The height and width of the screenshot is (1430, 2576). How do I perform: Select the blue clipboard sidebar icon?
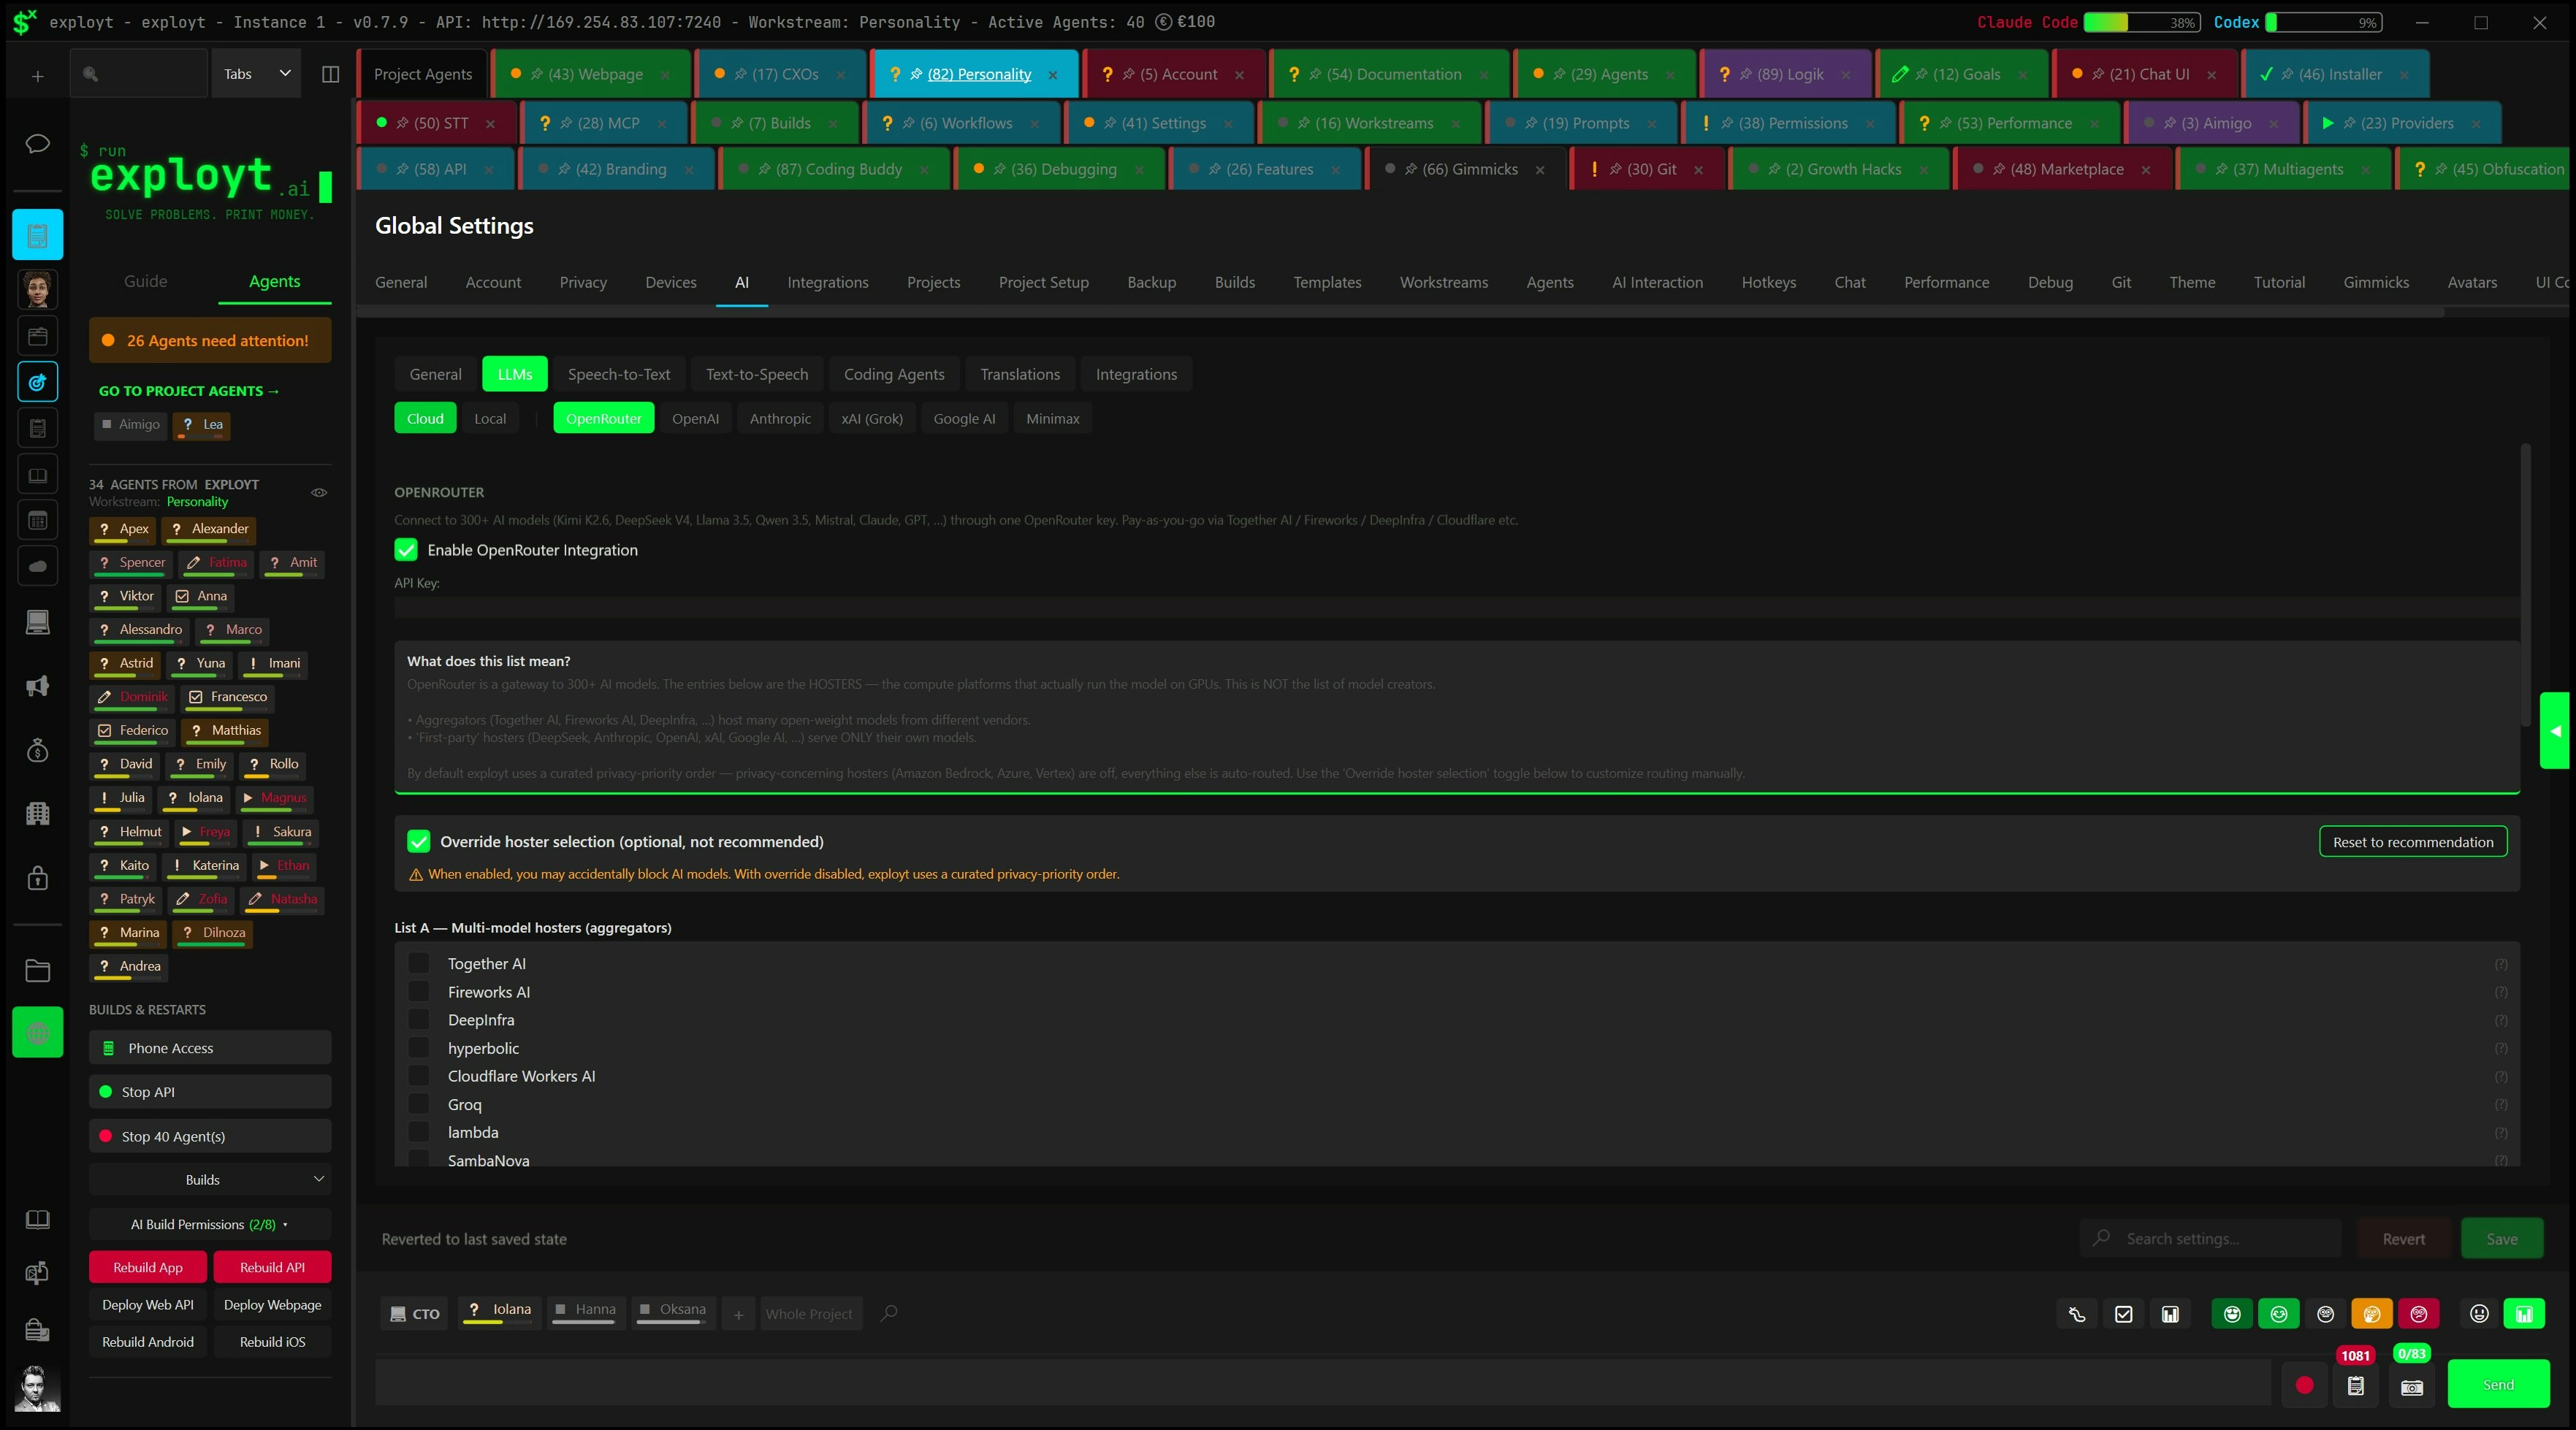click(x=37, y=235)
